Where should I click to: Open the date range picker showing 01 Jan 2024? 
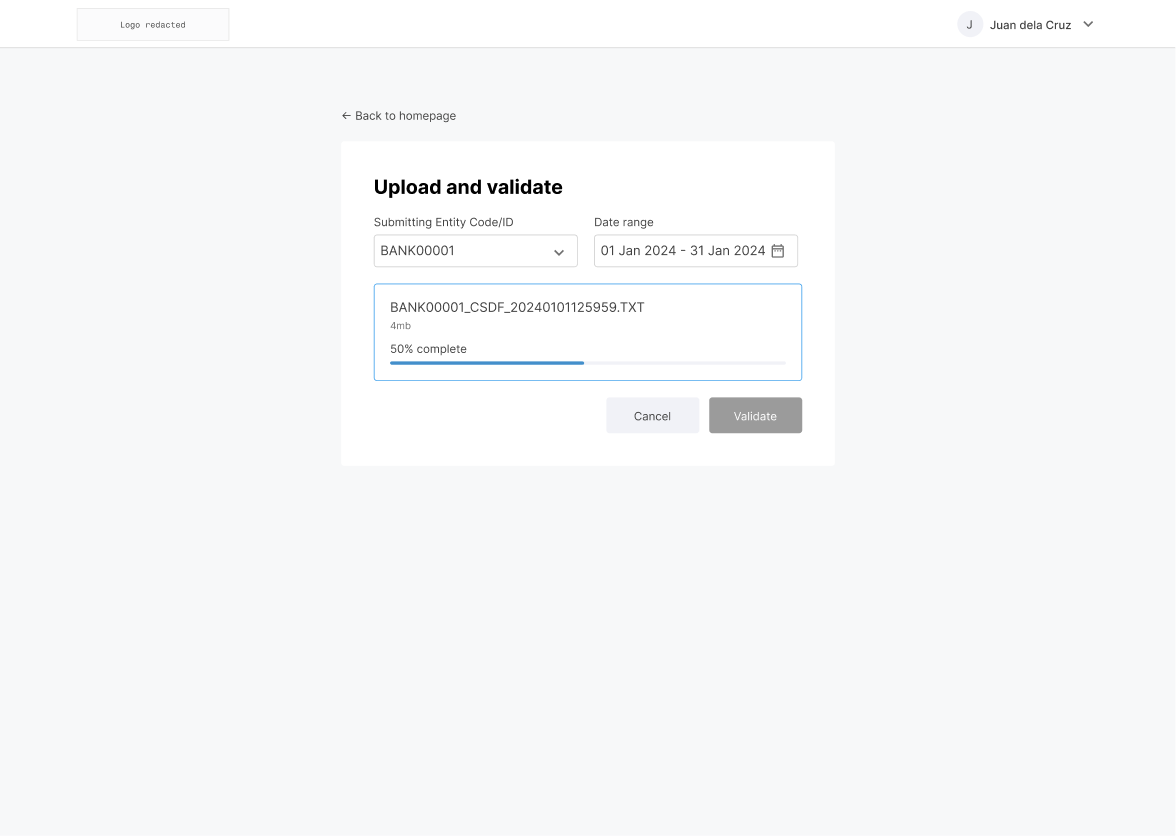(x=695, y=251)
